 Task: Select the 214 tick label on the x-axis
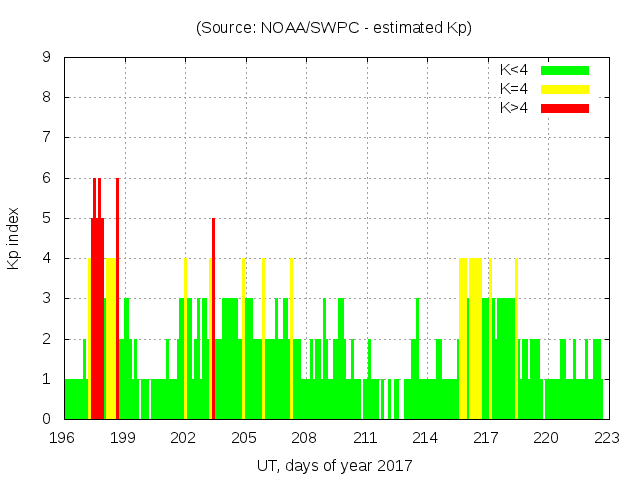(x=425, y=438)
